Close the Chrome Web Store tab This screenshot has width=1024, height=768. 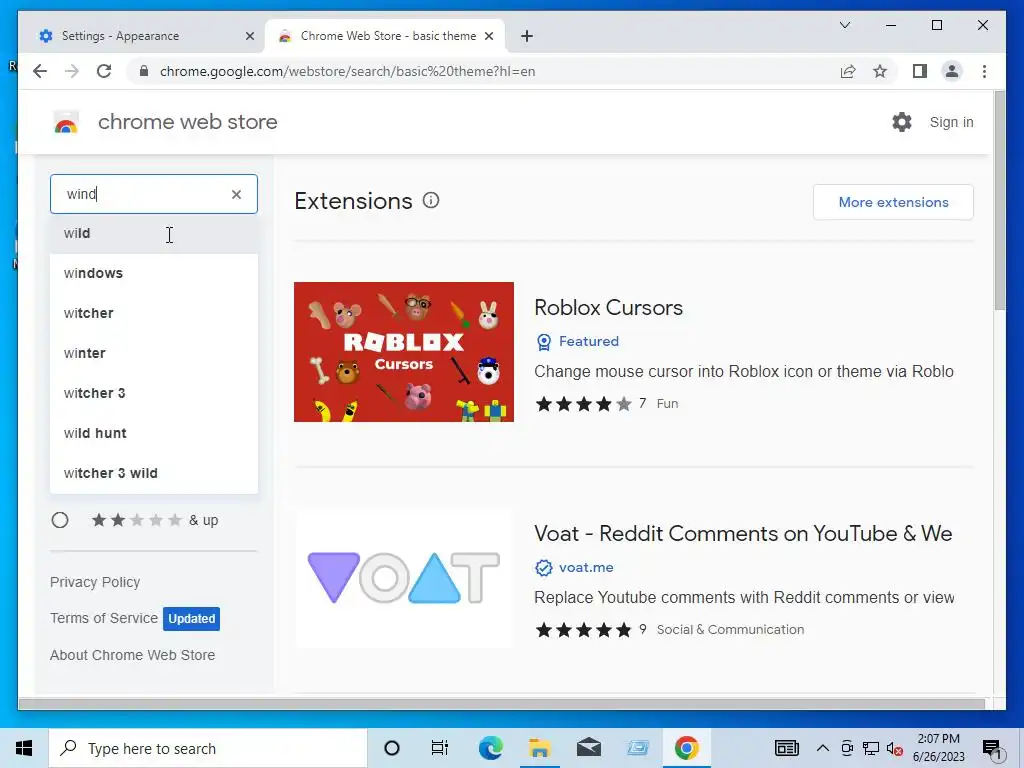pyautogui.click(x=488, y=36)
